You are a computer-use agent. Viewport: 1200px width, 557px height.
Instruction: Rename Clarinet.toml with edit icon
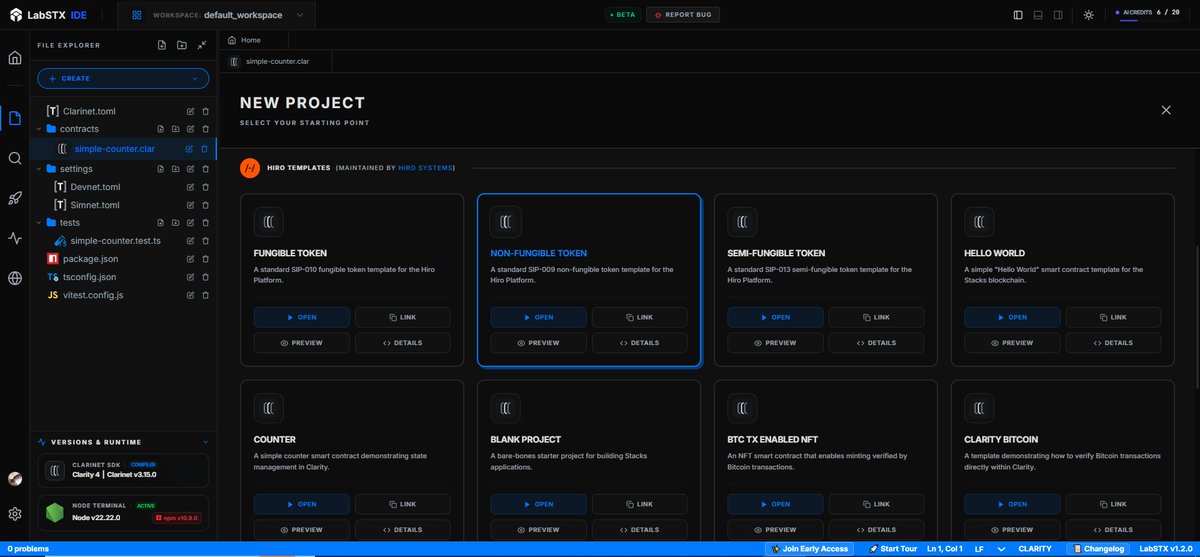point(190,111)
